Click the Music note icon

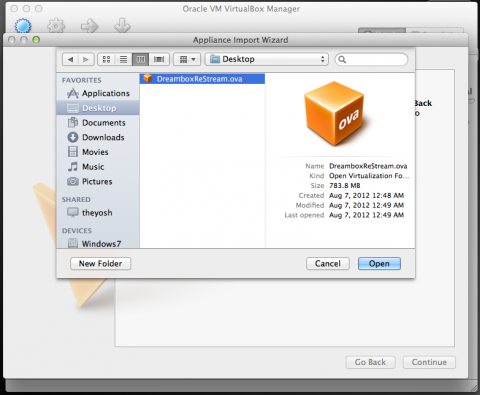[73, 167]
